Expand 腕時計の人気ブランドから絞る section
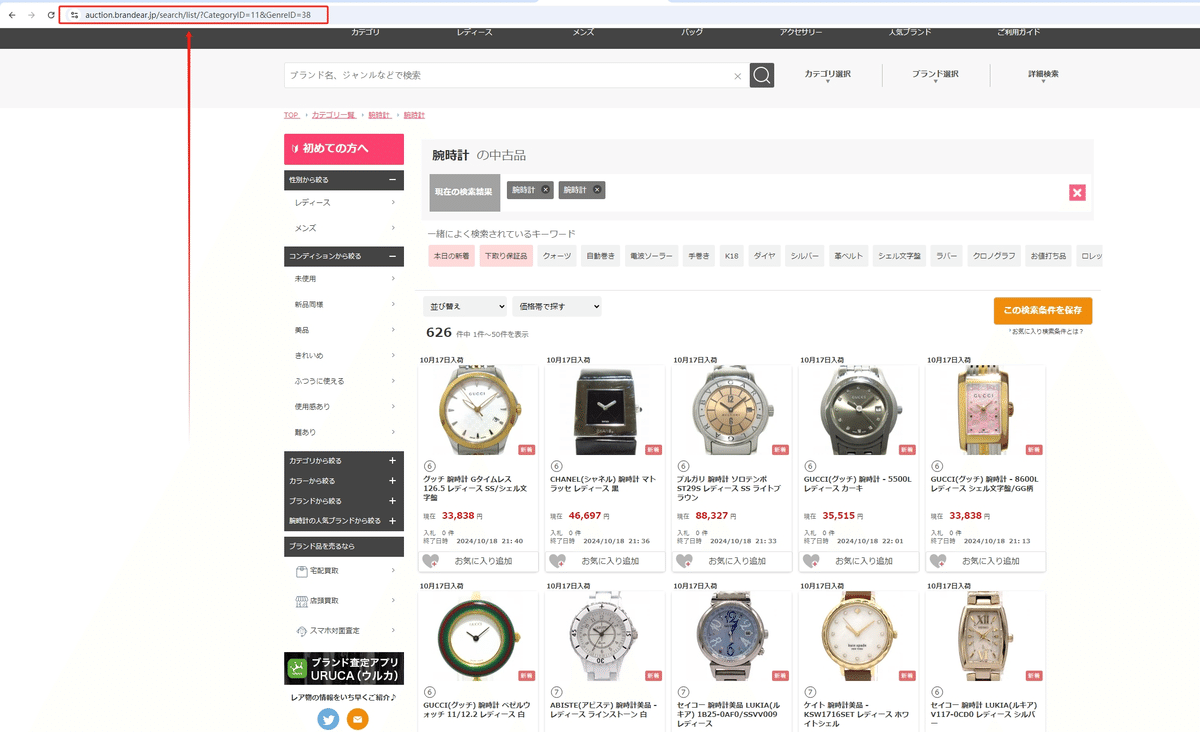The image size is (1200, 732). pyautogui.click(x=393, y=521)
